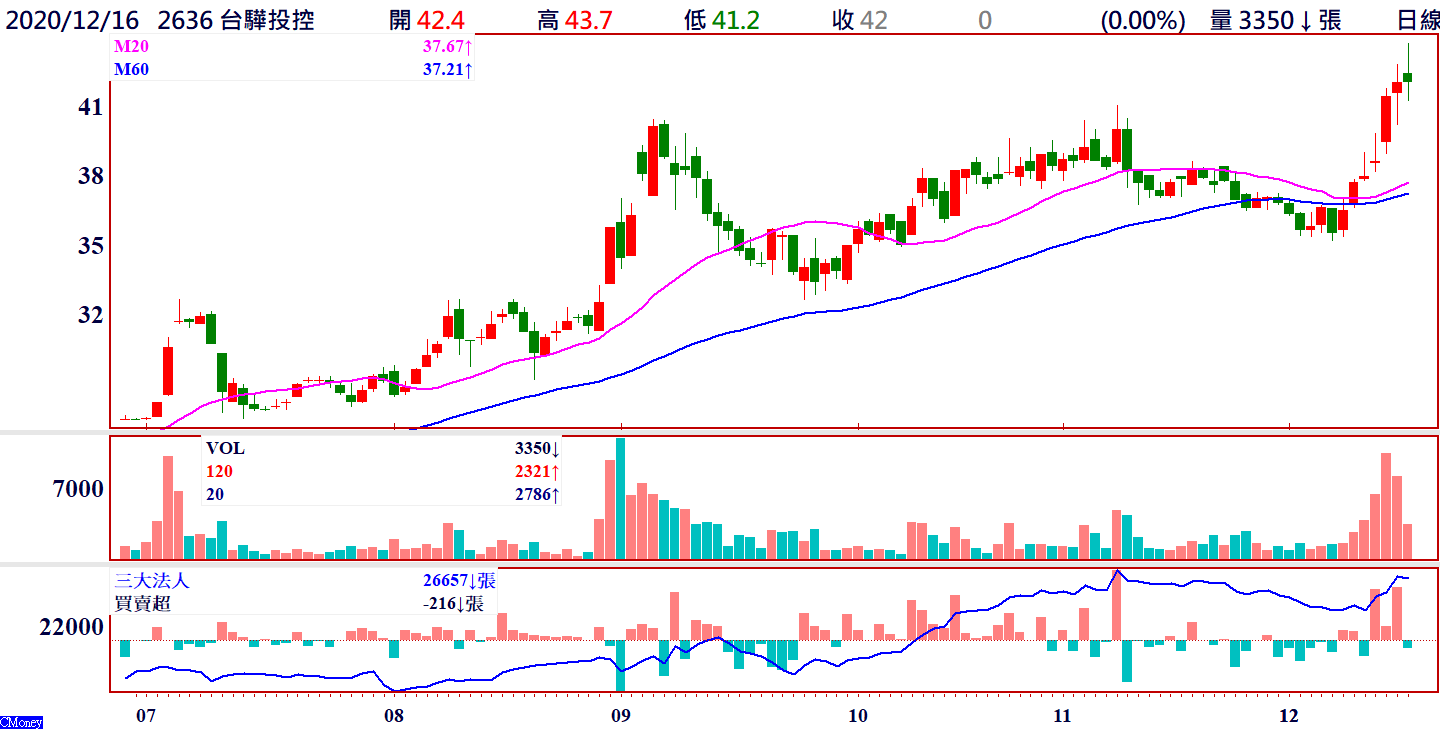
Task: Click the 120-period volume average label
Action: [219, 471]
